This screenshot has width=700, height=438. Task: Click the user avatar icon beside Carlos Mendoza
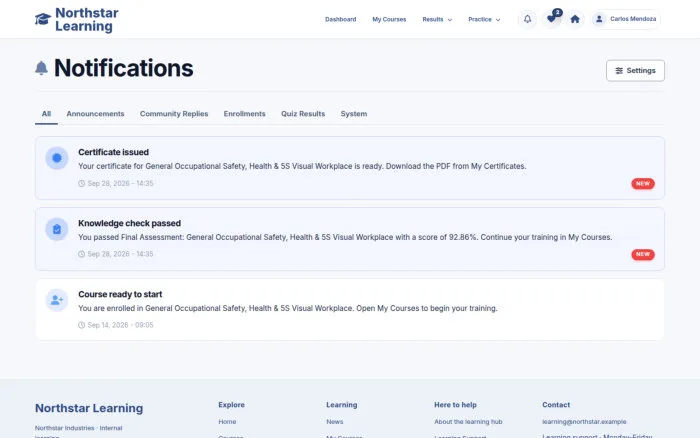[x=599, y=19]
